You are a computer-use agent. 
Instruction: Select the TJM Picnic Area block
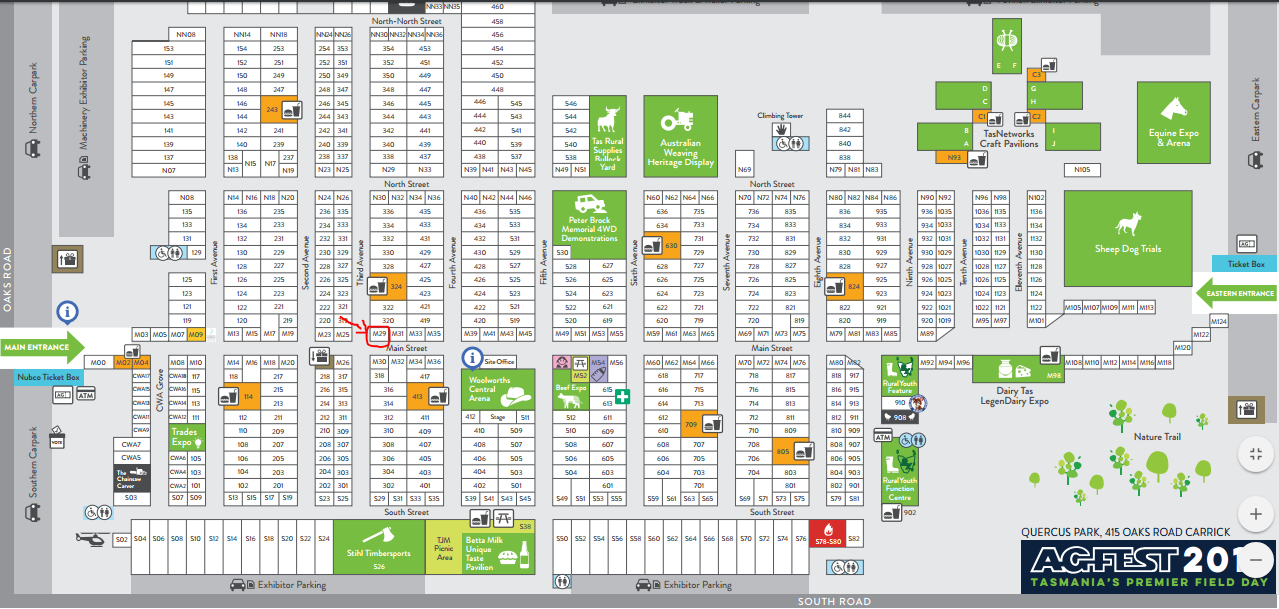coord(445,546)
